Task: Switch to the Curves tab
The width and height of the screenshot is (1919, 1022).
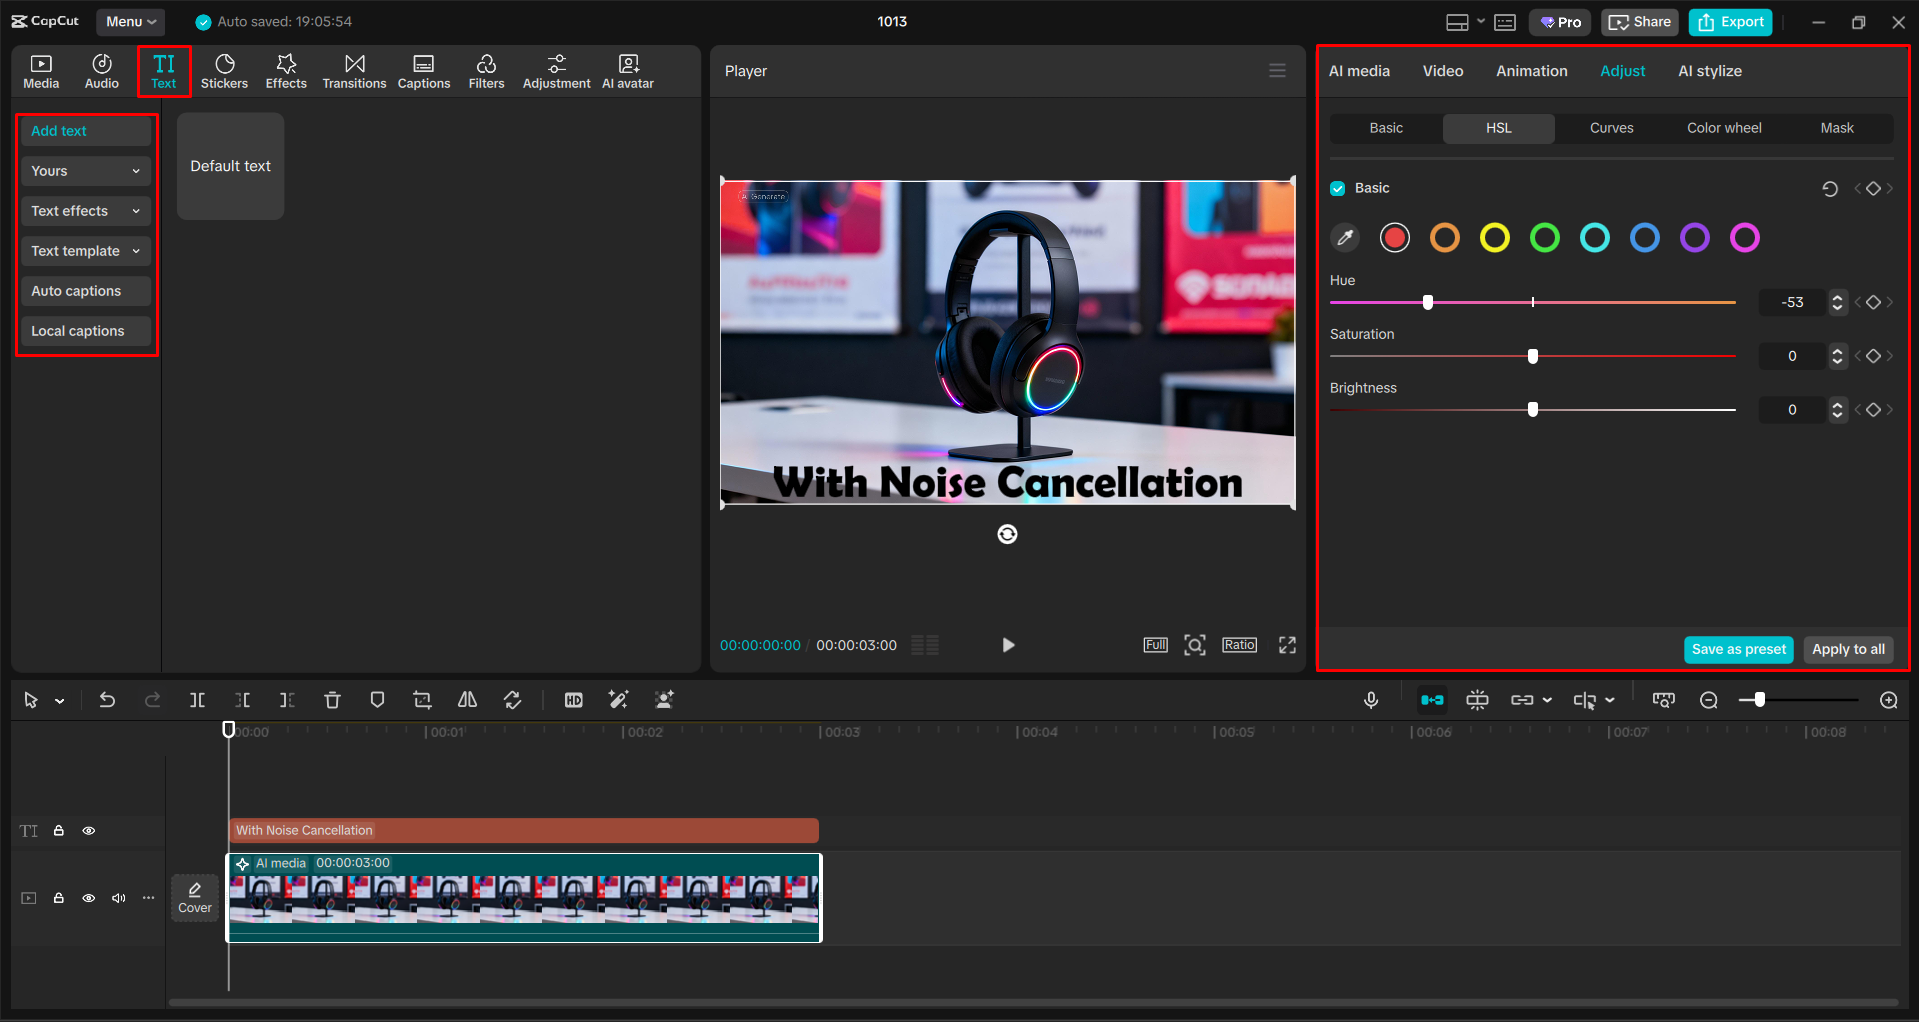Action: tap(1611, 128)
